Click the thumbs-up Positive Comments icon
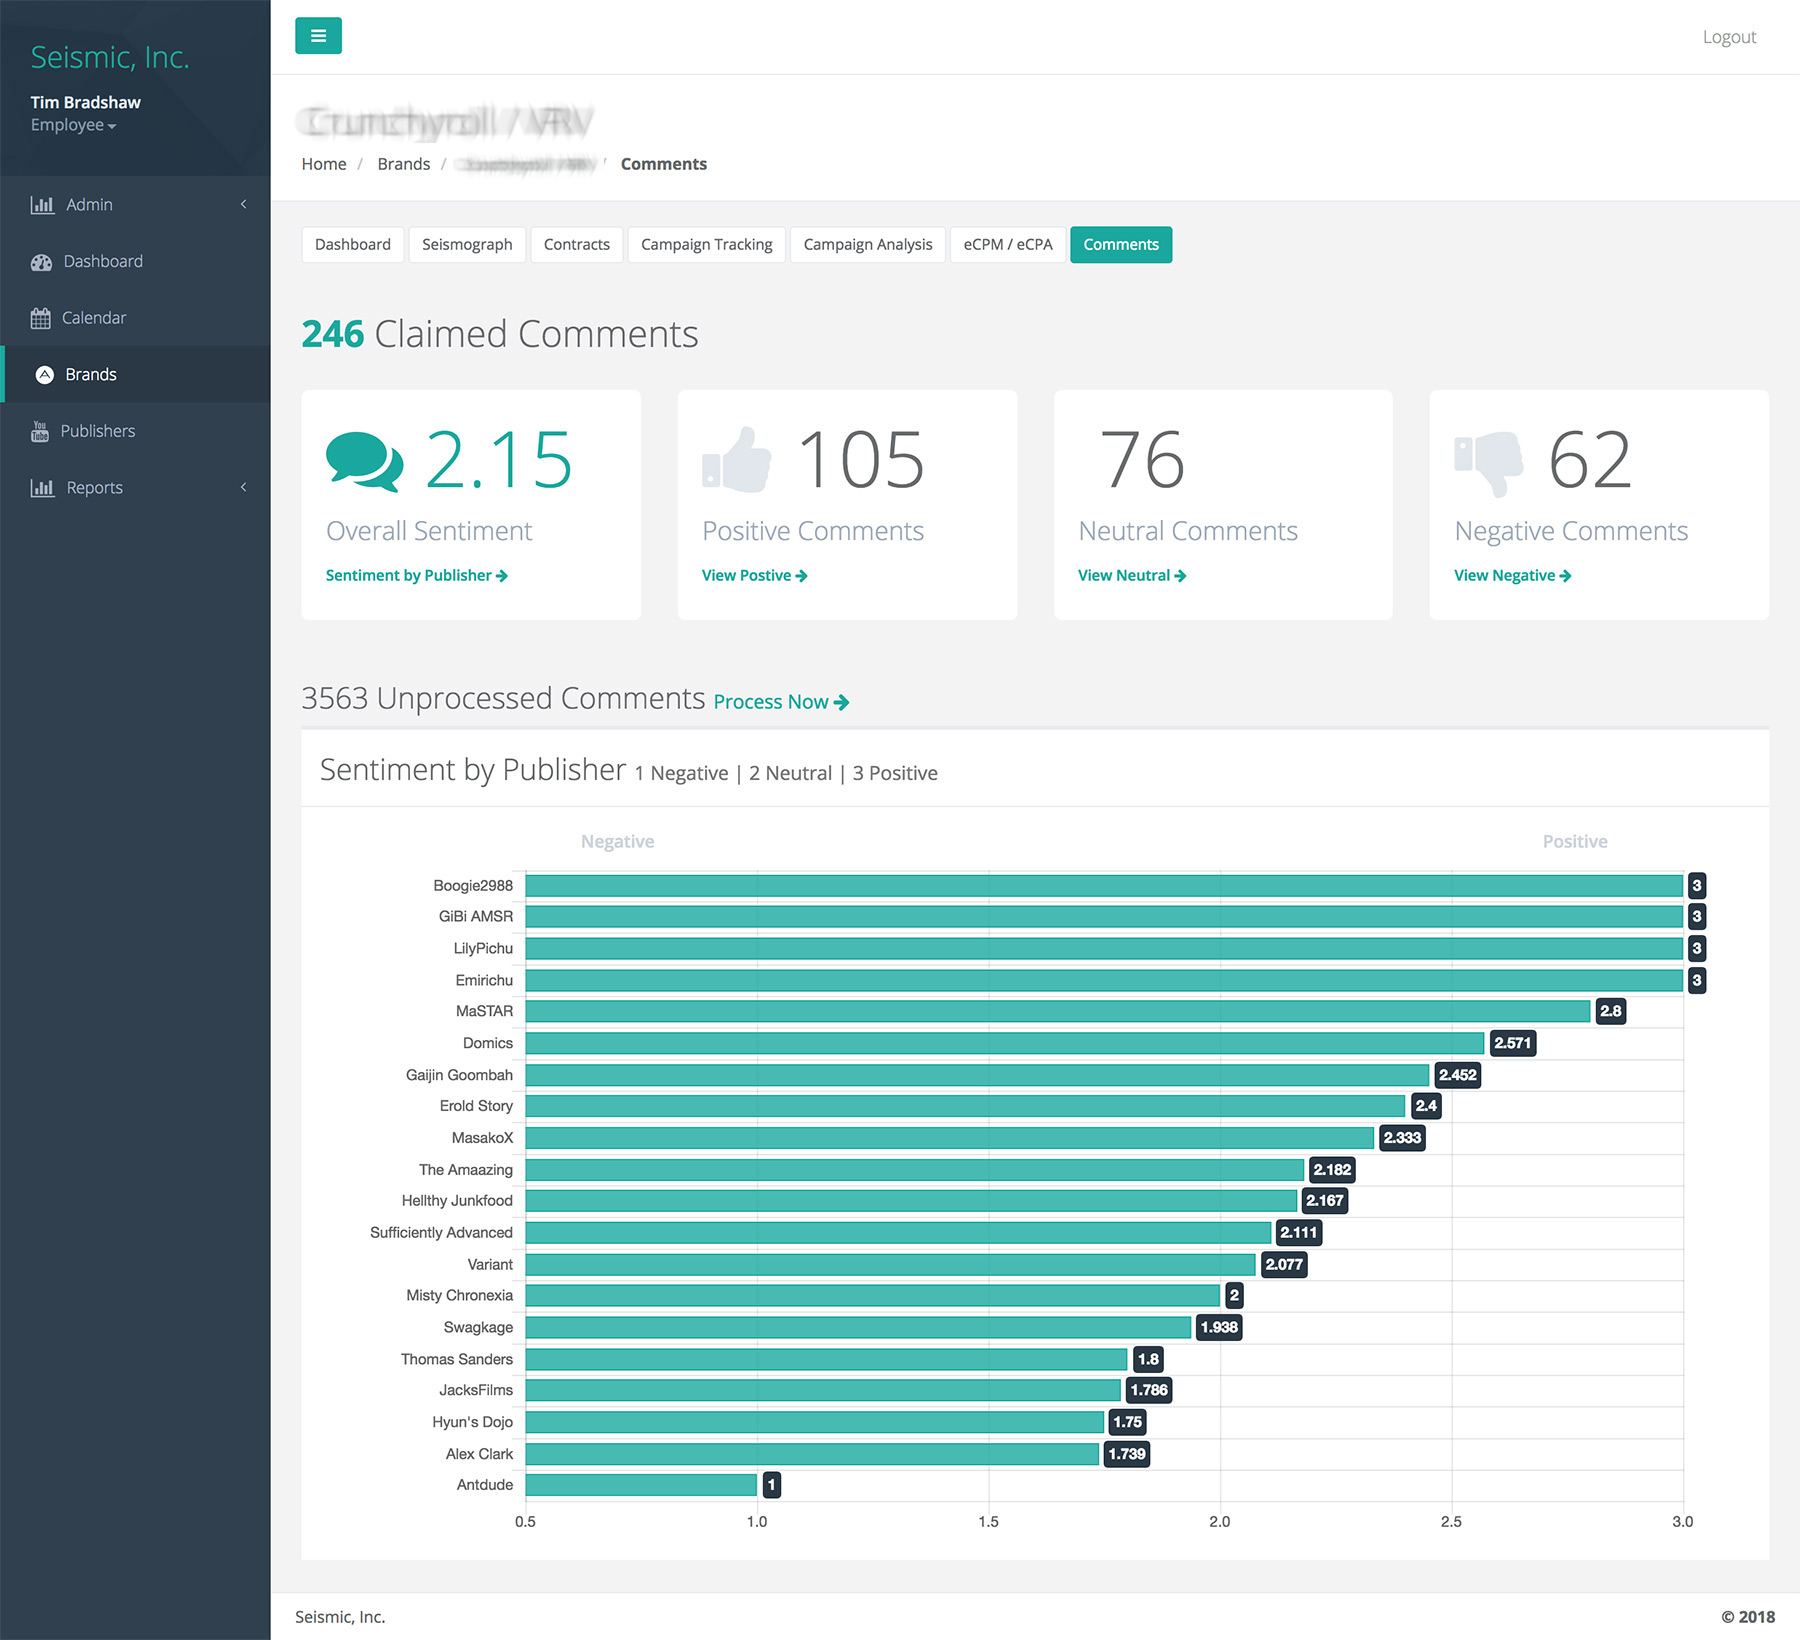 [x=737, y=461]
